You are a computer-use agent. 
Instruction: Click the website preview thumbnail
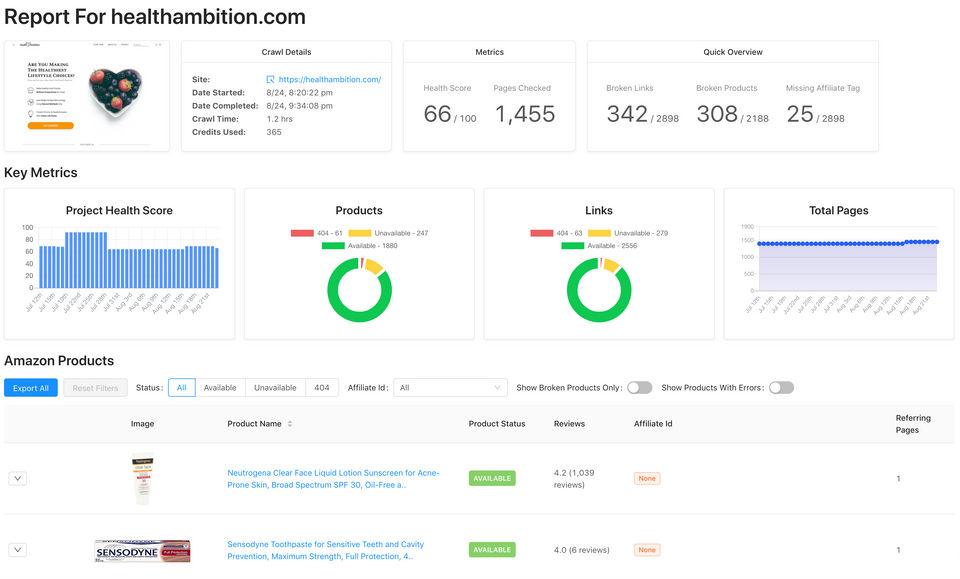coord(87,95)
